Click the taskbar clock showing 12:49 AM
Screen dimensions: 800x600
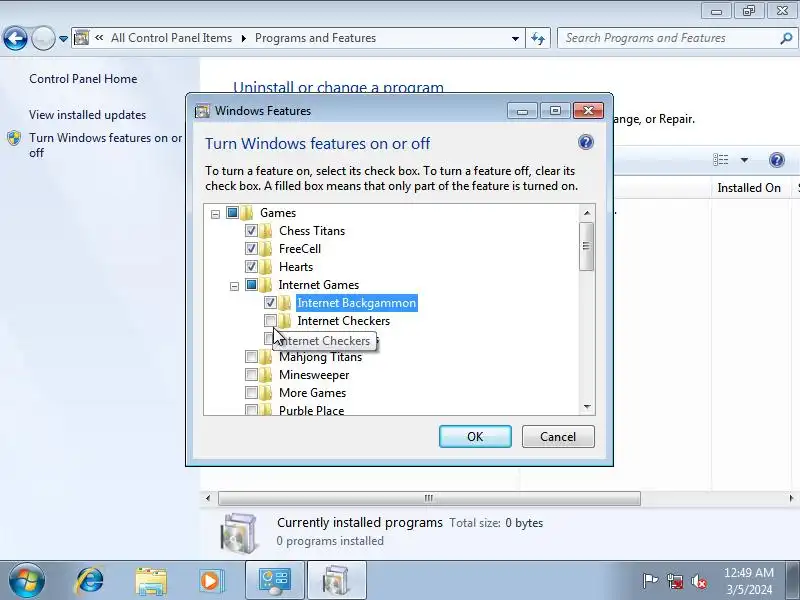(749, 581)
